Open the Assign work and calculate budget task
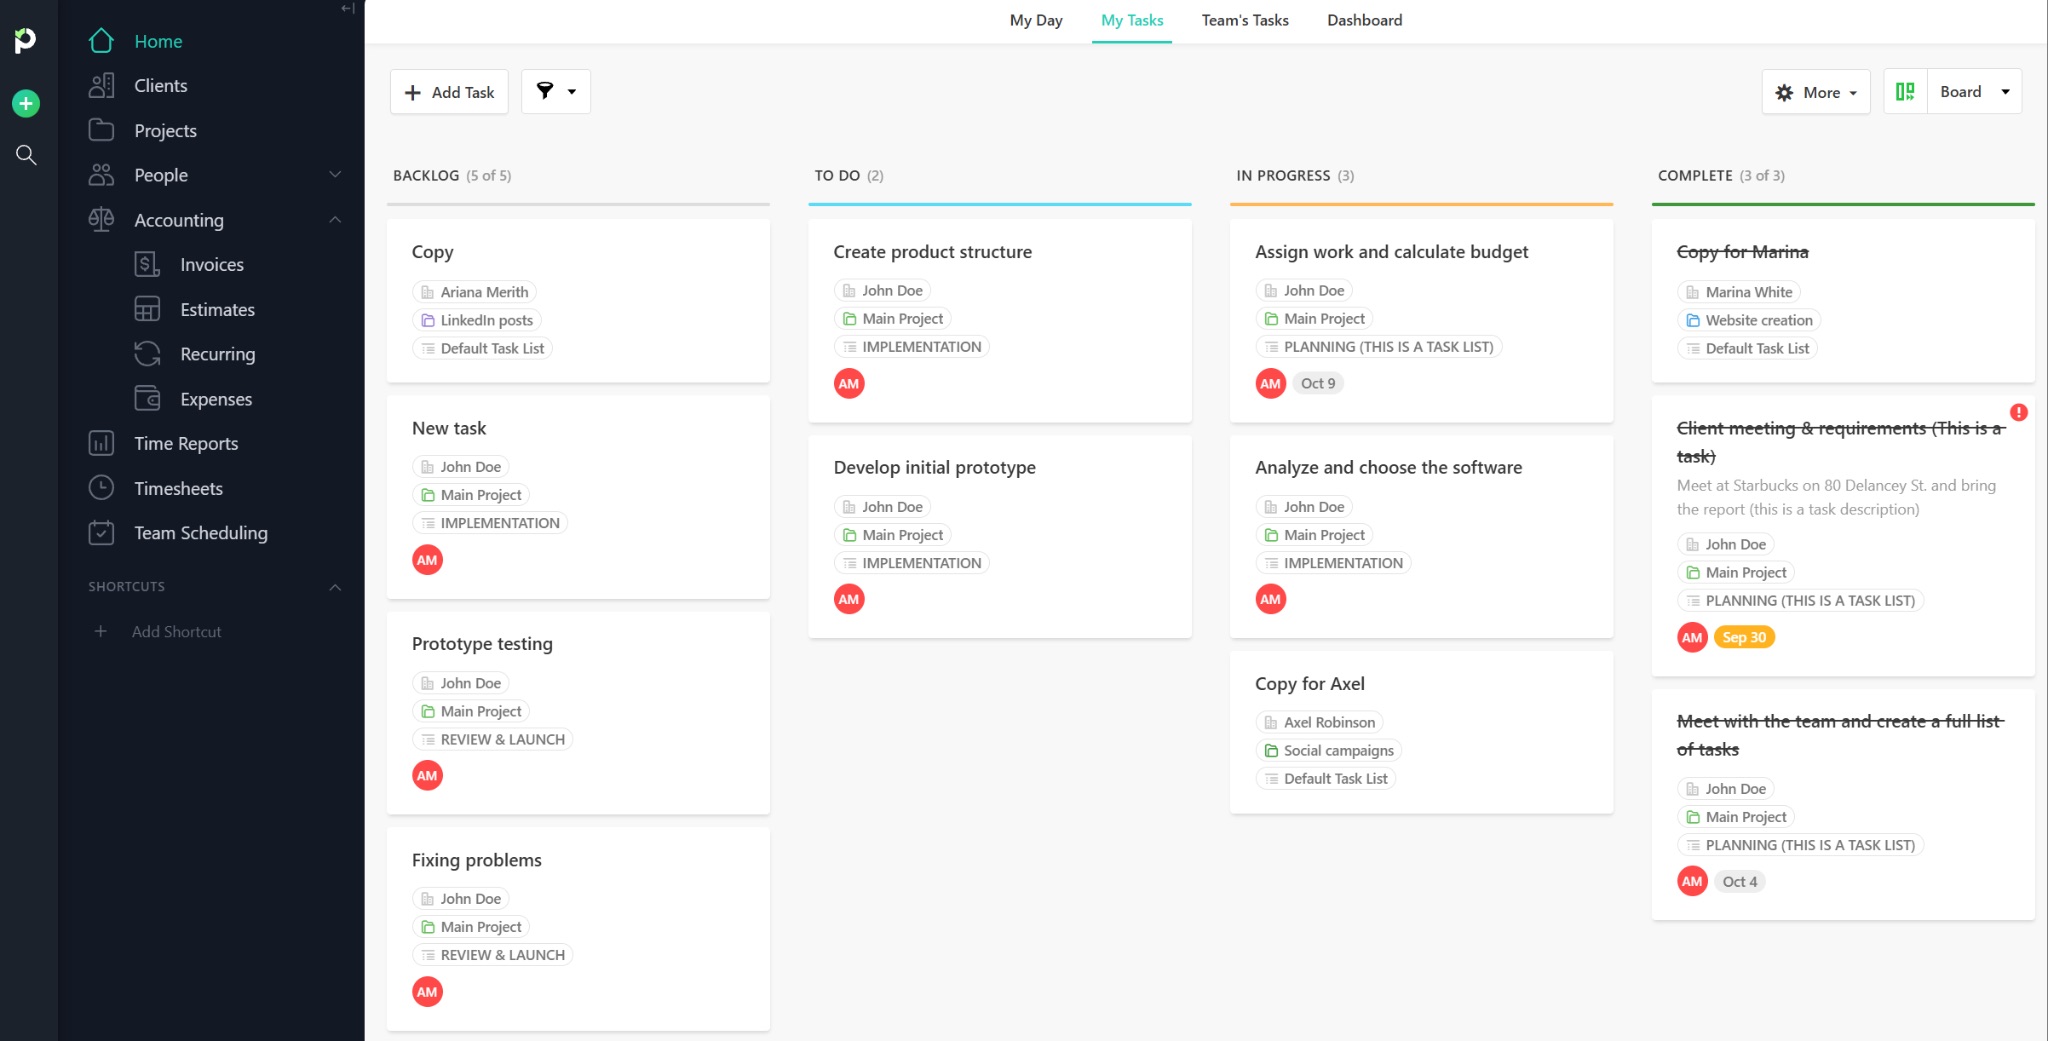This screenshot has height=1041, width=2048. tap(1391, 252)
